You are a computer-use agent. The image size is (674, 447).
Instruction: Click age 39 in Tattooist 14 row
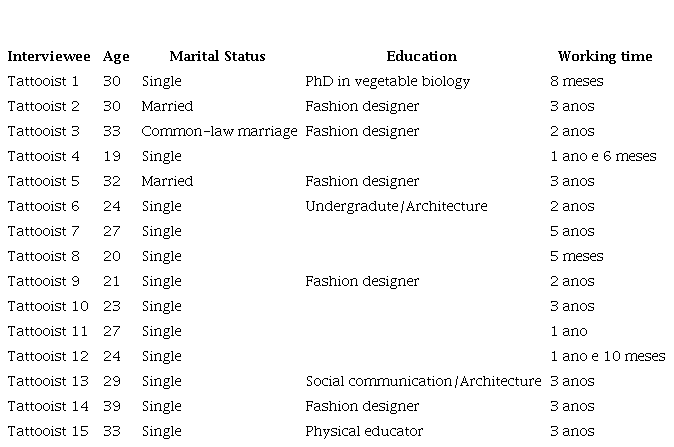[x=111, y=406]
